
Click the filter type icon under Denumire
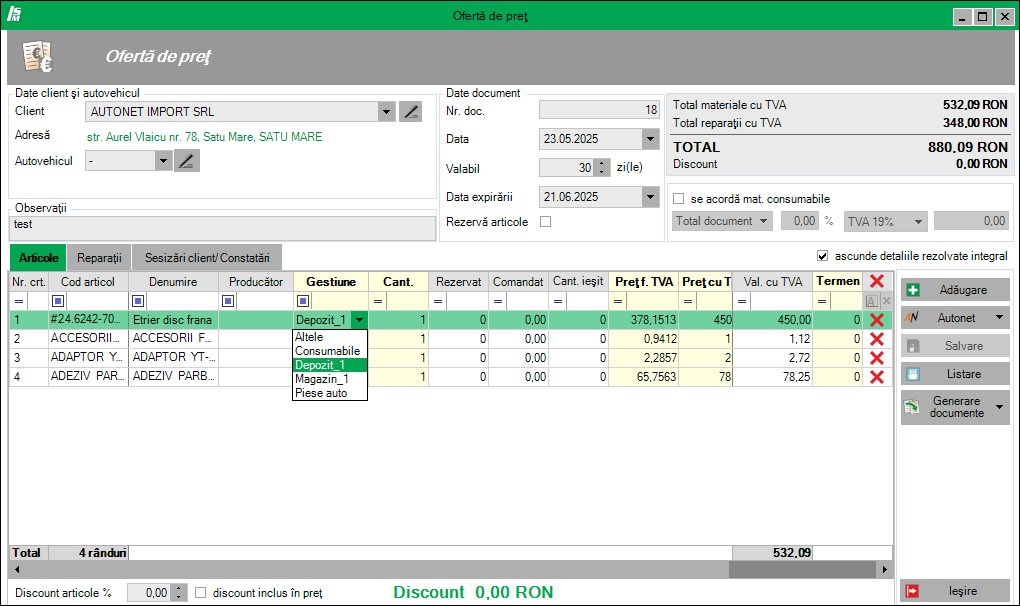[x=138, y=301]
